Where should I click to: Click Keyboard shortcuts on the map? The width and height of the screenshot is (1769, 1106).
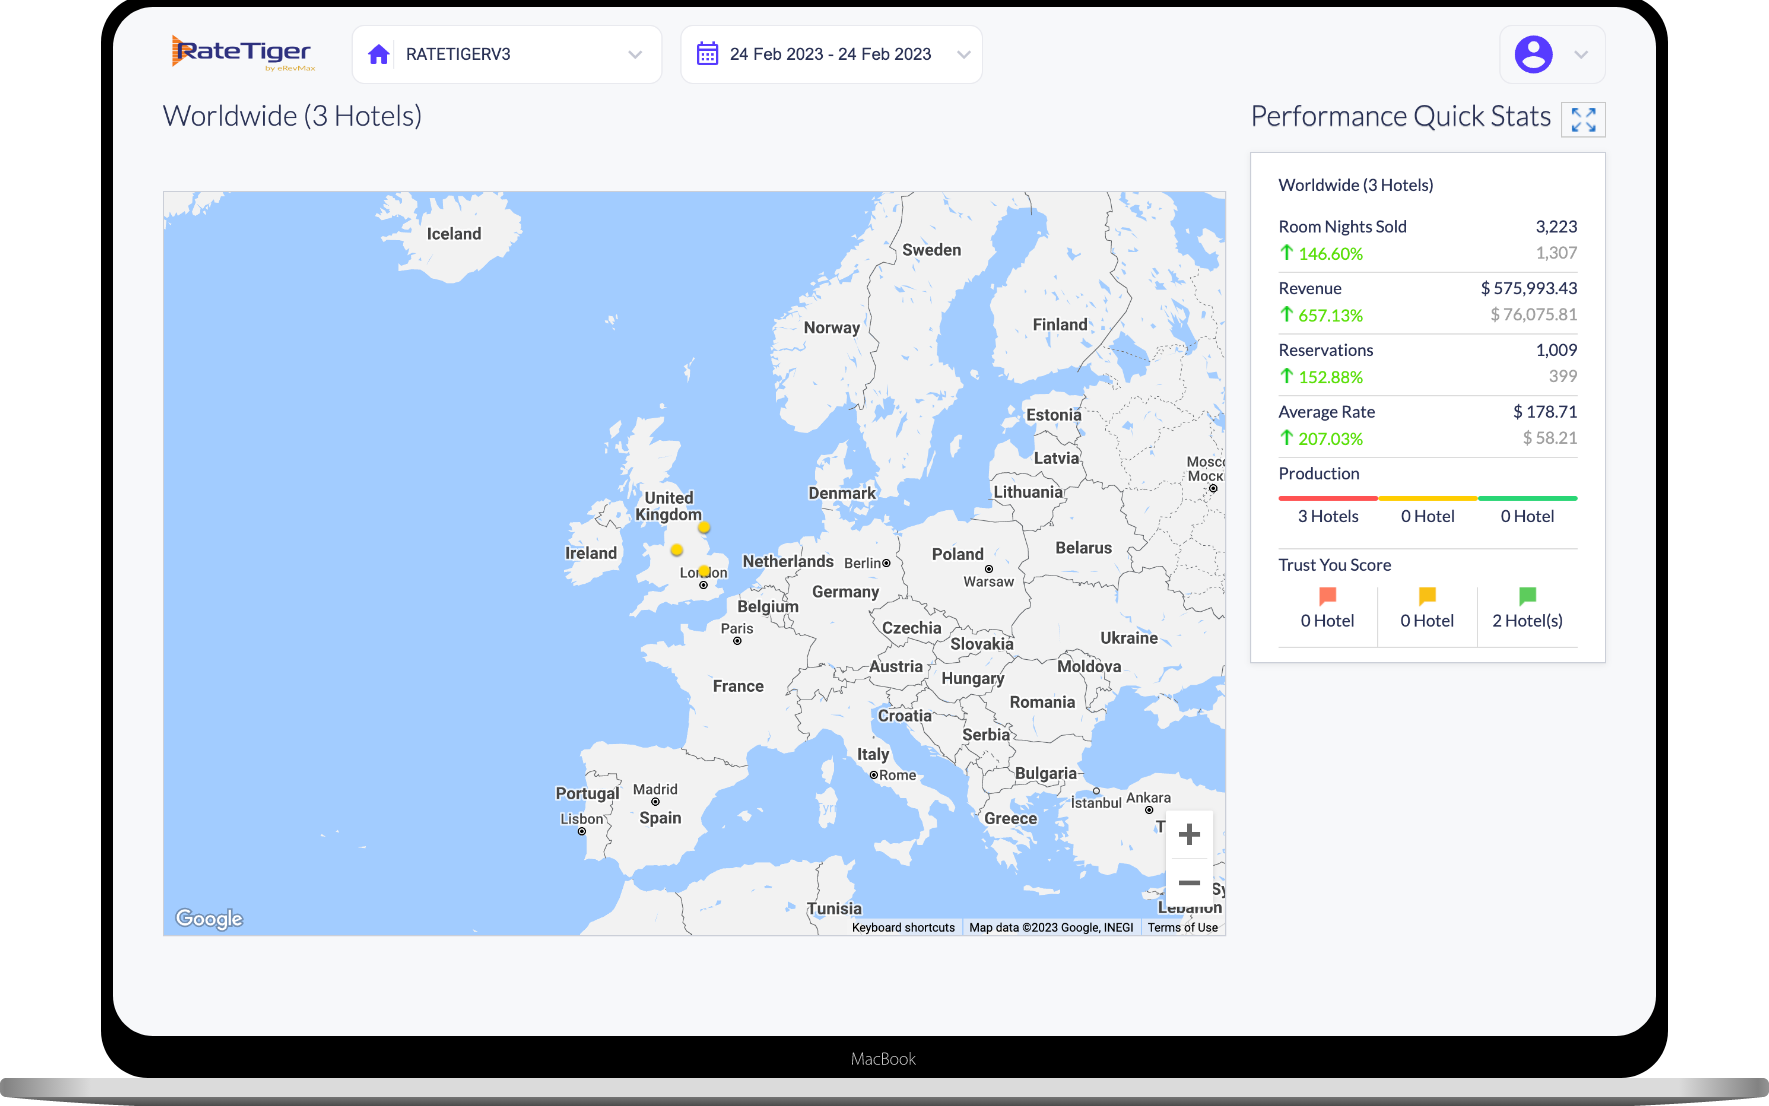[x=903, y=928]
